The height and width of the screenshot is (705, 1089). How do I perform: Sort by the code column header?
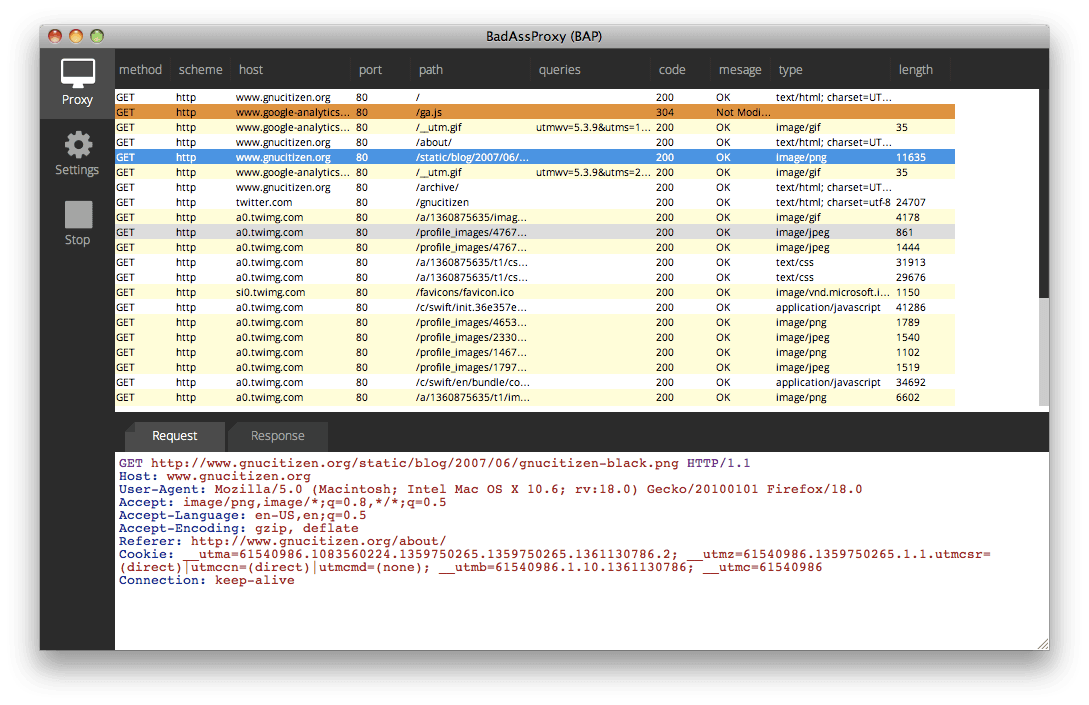[672, 69]
